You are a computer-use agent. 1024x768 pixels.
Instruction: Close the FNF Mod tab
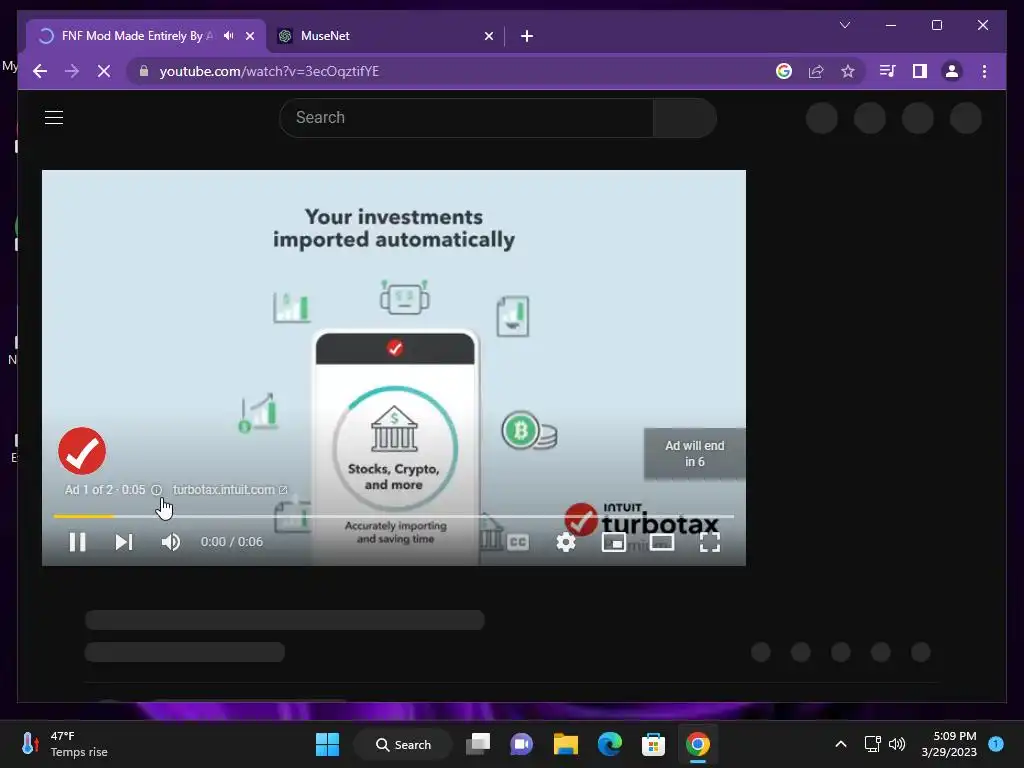249,36
